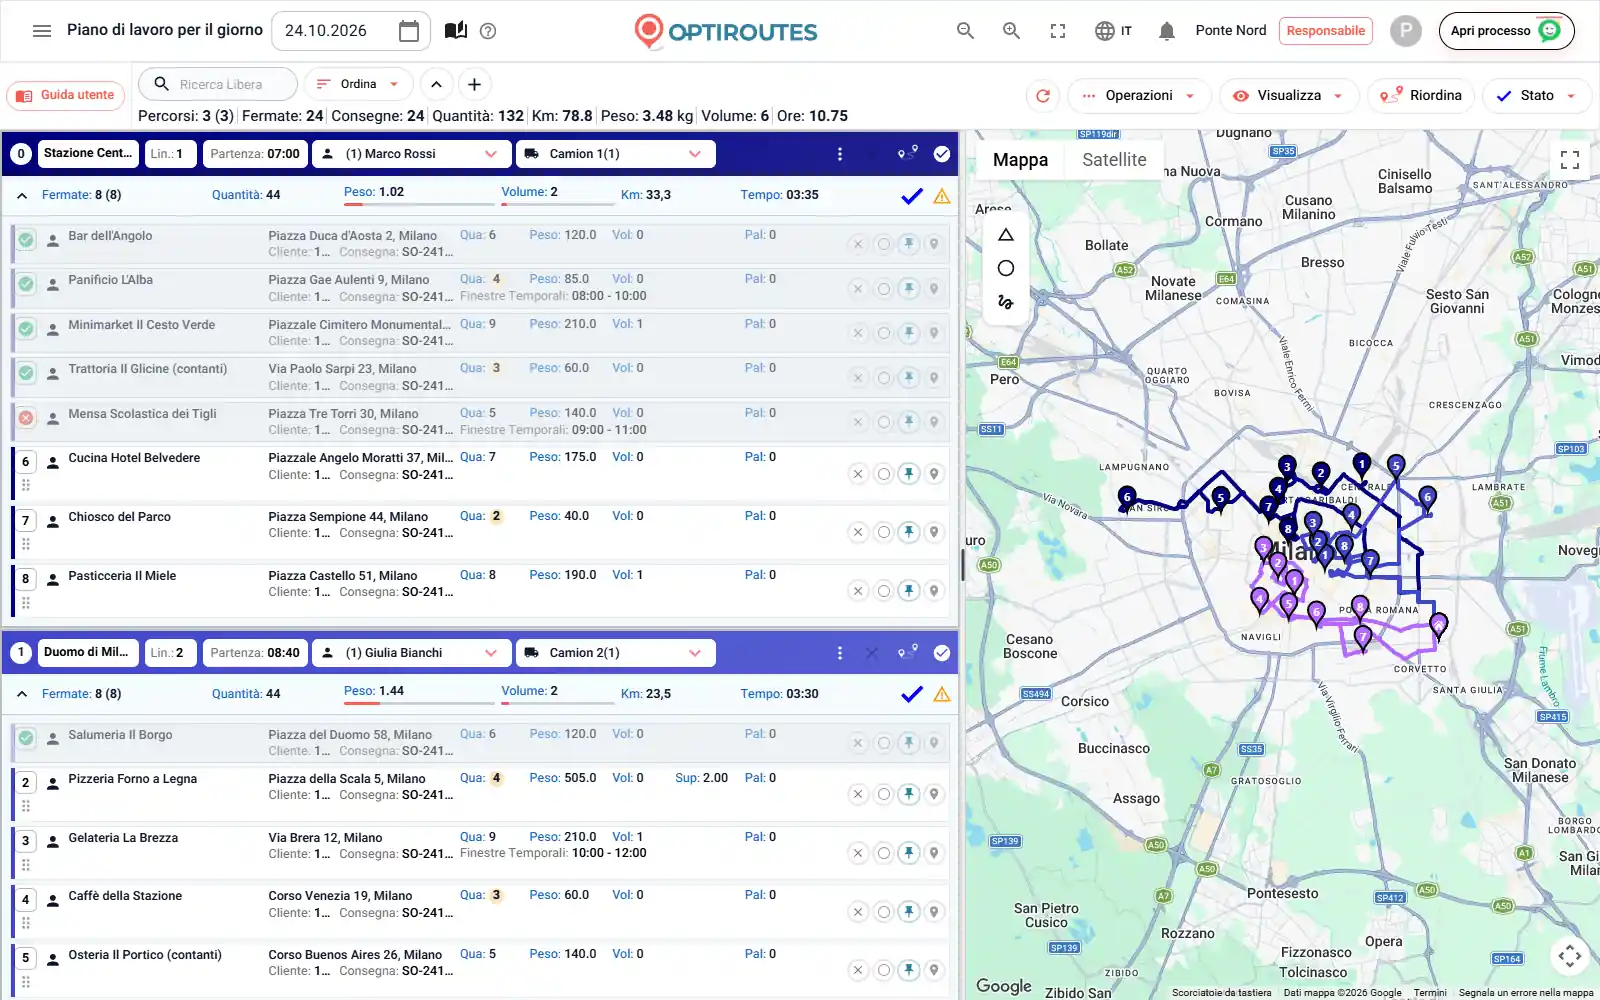Focus the Ricerca Libera search field
The height and width of the screenshot is (1000, 1600).
(x=218, y=85)
